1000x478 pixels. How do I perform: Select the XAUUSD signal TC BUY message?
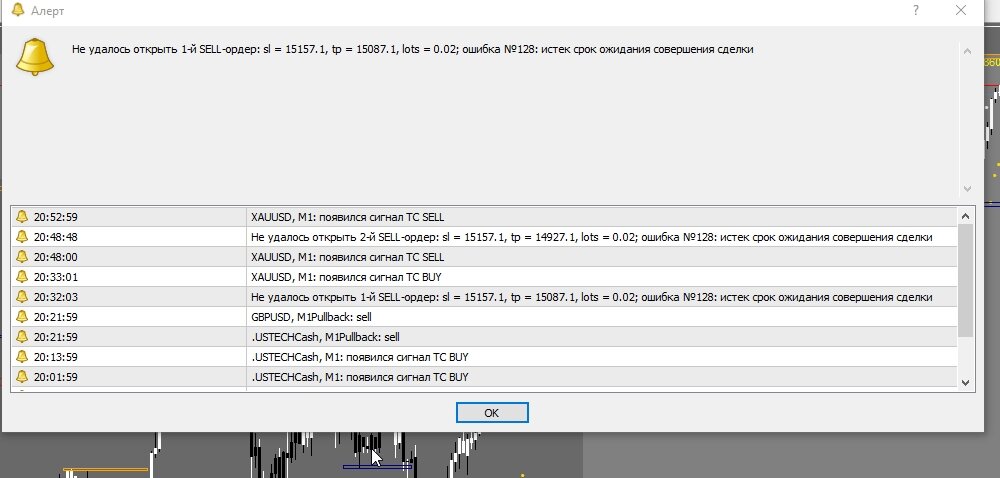point(346,277)
